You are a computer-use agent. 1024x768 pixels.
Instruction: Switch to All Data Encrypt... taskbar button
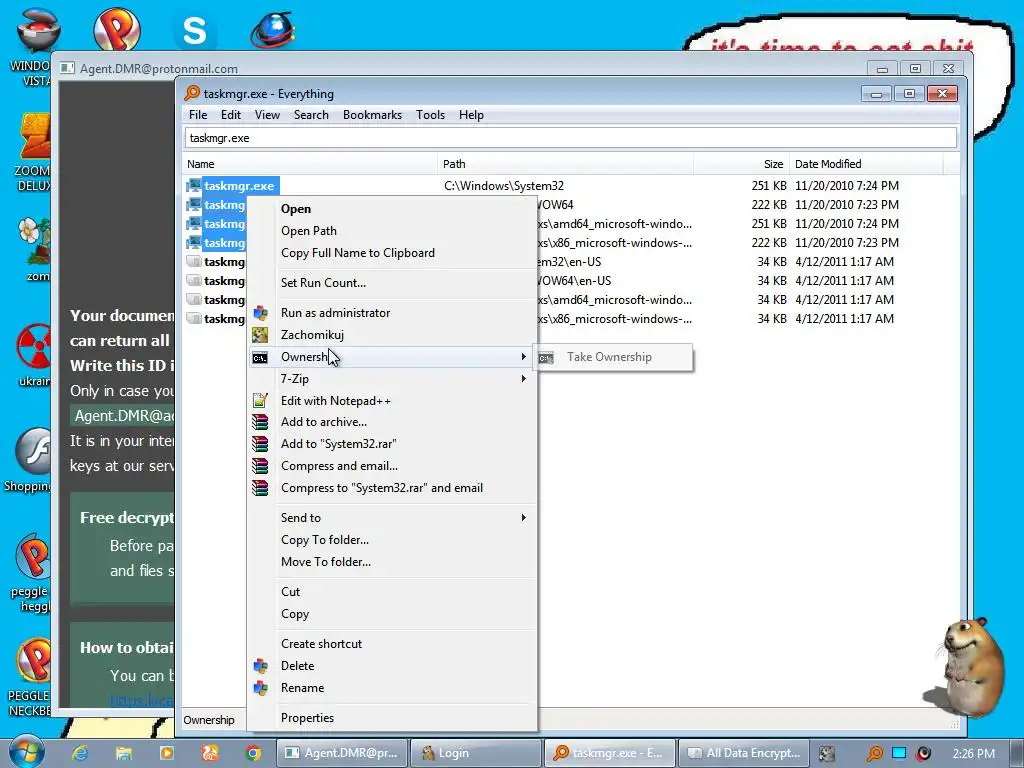(744, 753)
